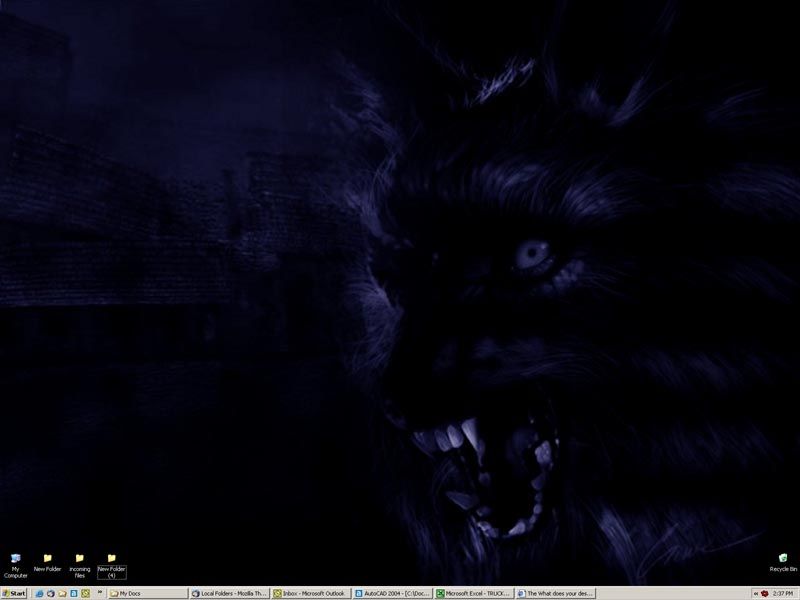This screenshot has width=800, height=600.
Task: Open the Start menu
Action: click(x=14, y=593)
